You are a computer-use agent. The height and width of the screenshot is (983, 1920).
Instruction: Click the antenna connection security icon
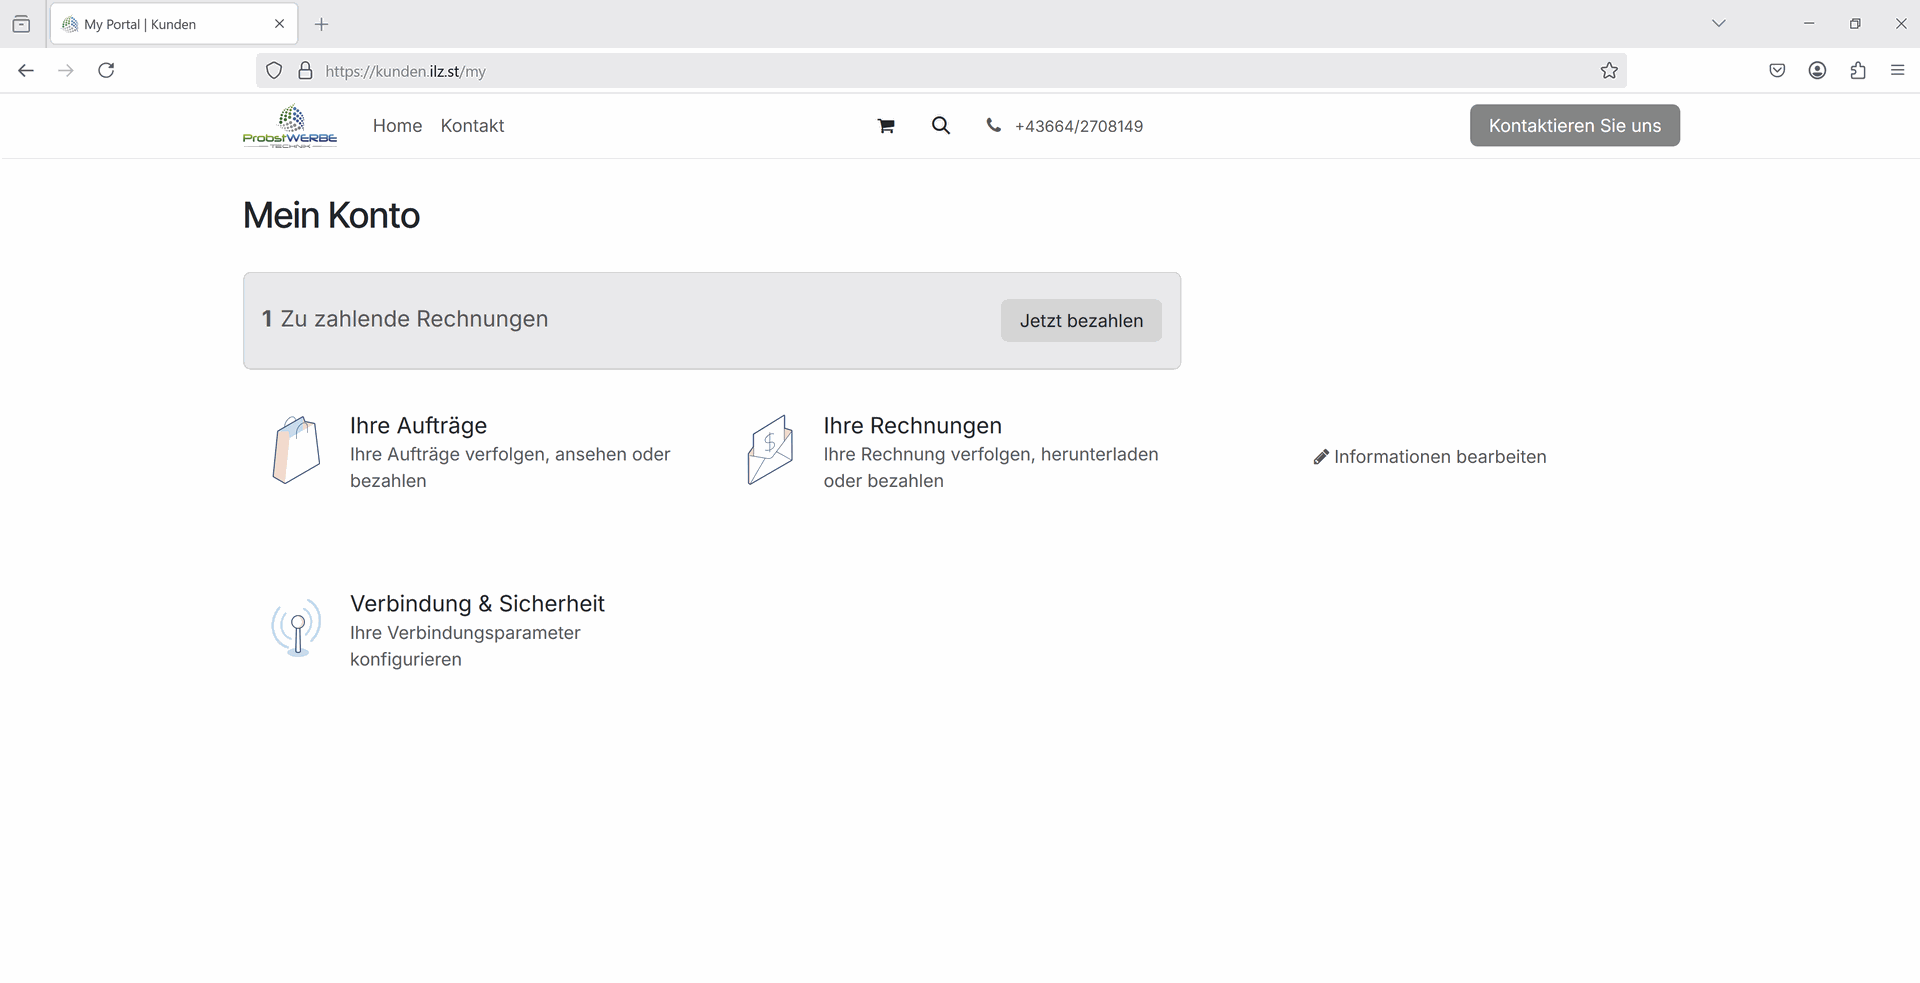point(296,628)
